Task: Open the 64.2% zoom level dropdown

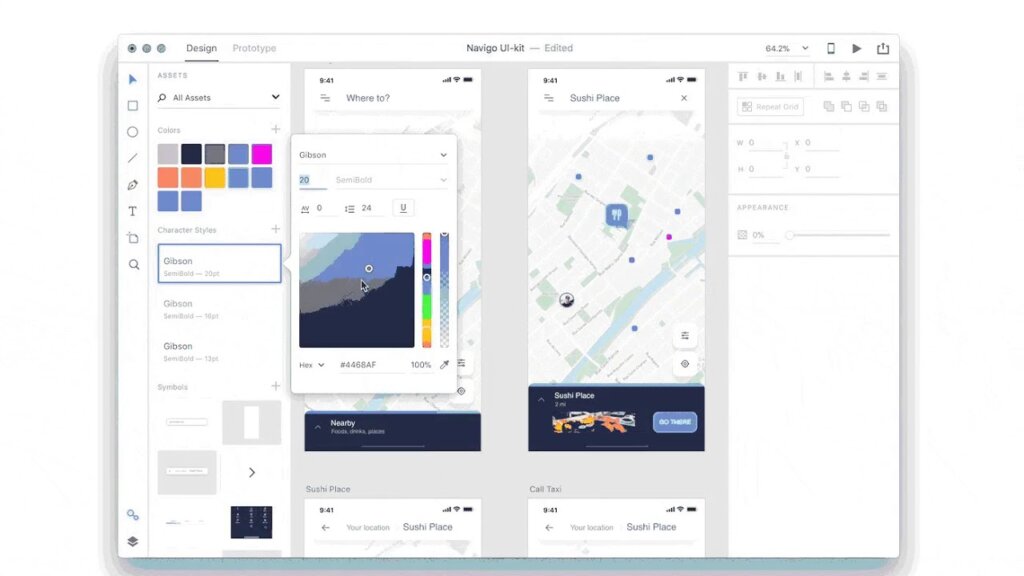Action: (787, 48)
